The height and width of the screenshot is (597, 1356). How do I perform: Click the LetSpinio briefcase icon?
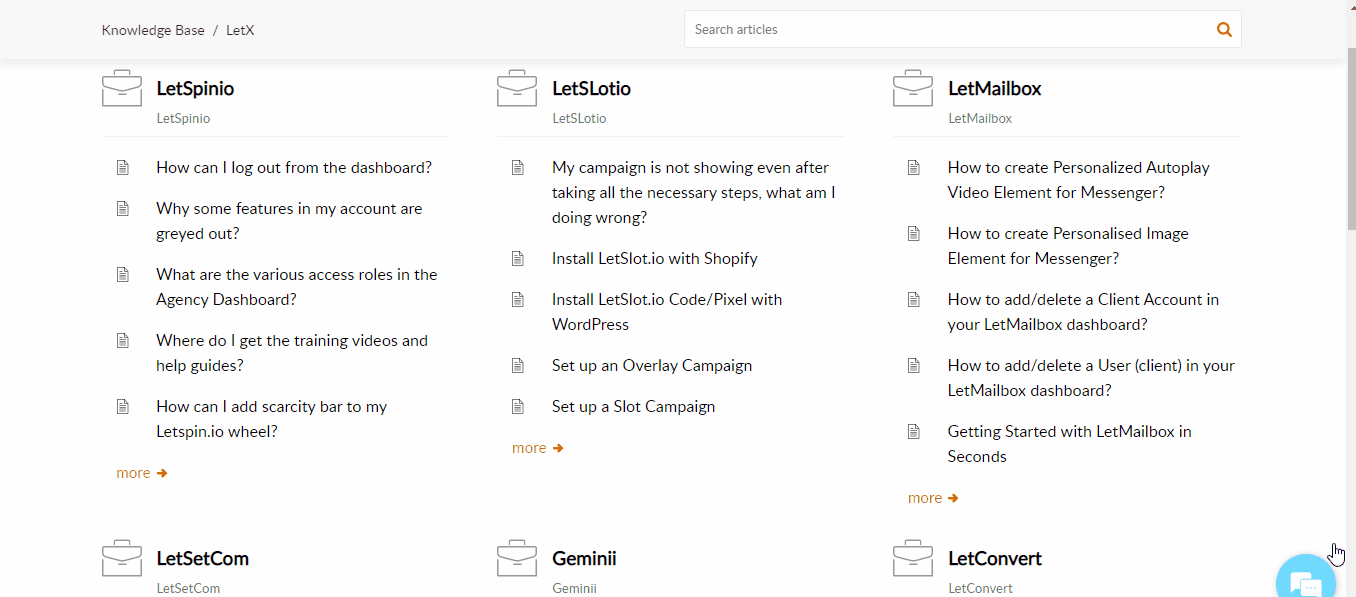tap(122, 89)
